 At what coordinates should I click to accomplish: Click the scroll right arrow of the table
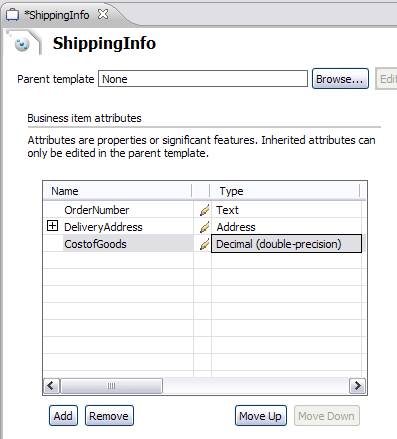(357, 386)
